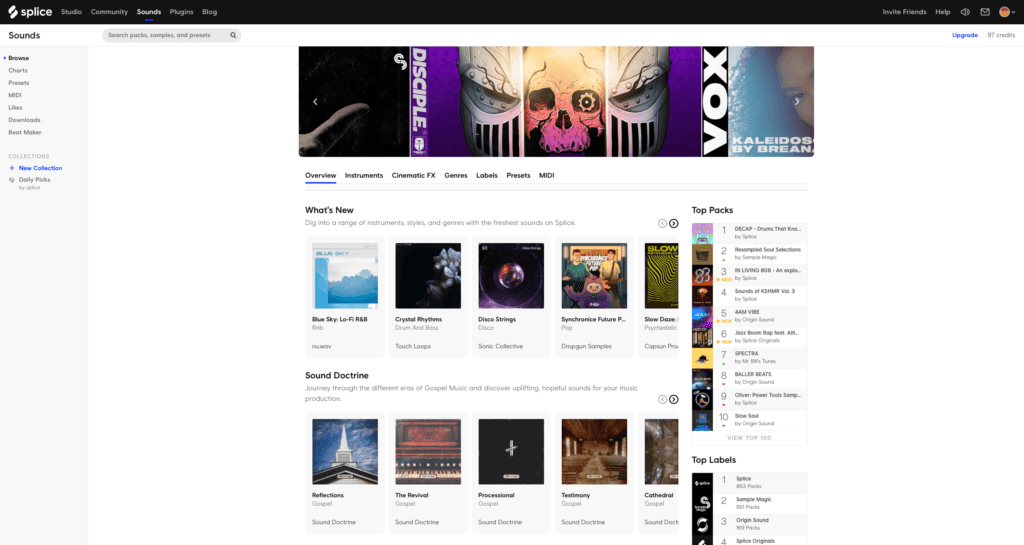Viewport: 1024px width, 545px height.
Task: Click the Touch Loops label under Crystal Rhythms
Action: [413, 347]
